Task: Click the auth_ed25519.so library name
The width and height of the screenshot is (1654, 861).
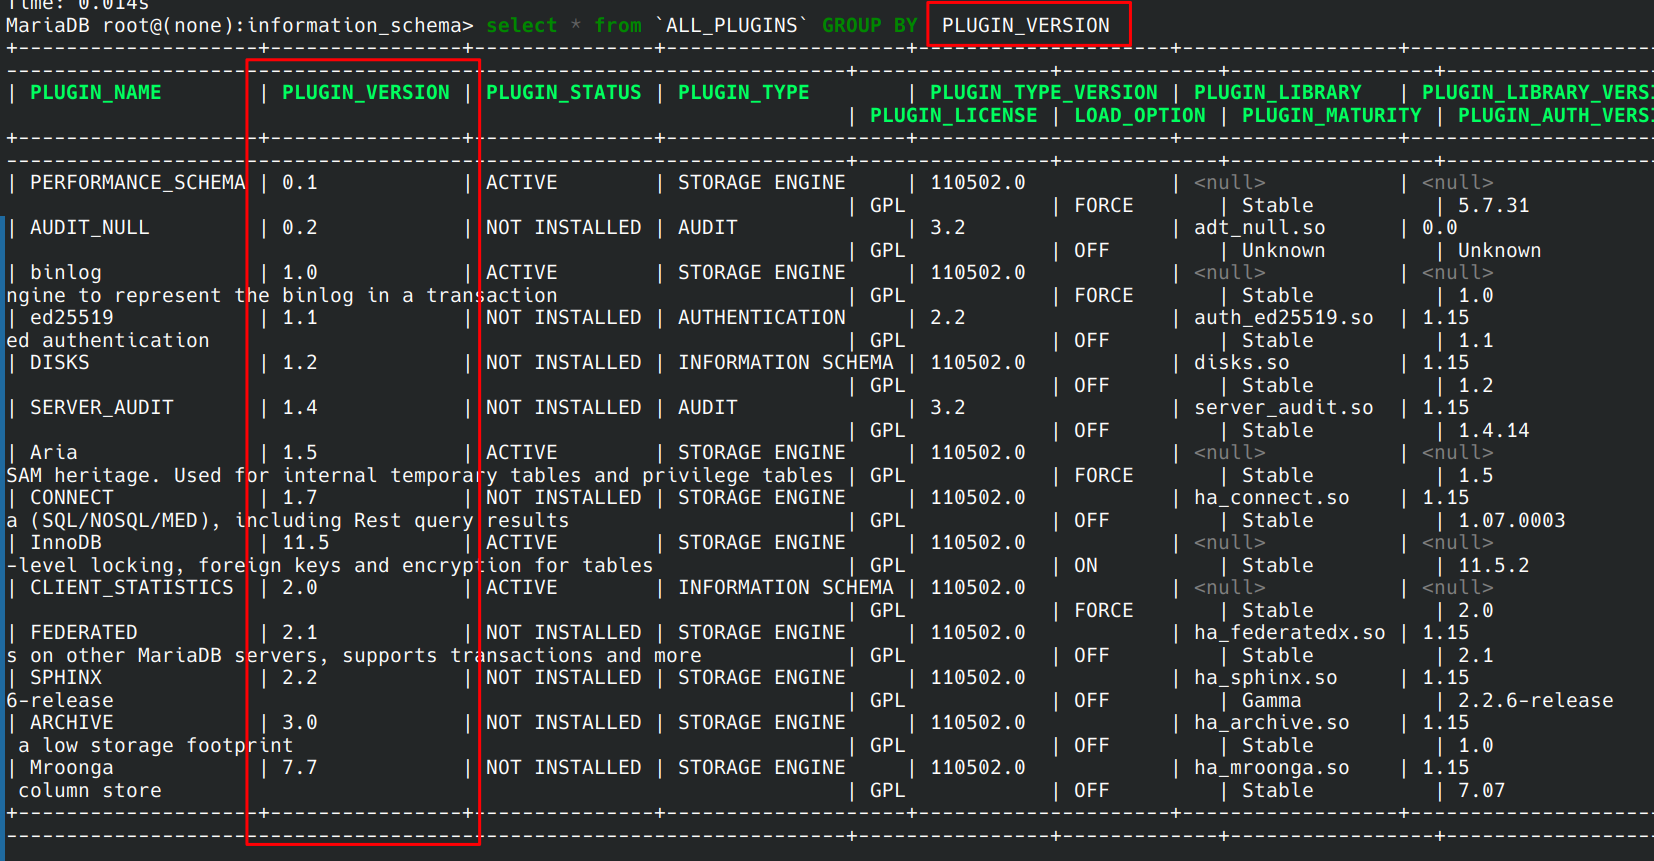Action: (1284, 318)
